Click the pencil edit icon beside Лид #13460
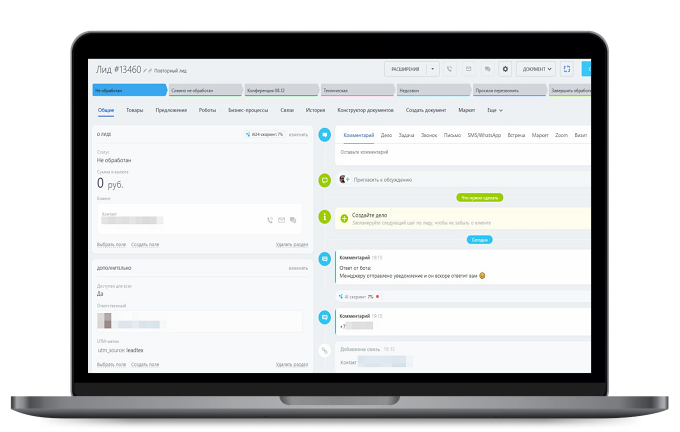This screenshot has height=432, width=680. point(145,71)
